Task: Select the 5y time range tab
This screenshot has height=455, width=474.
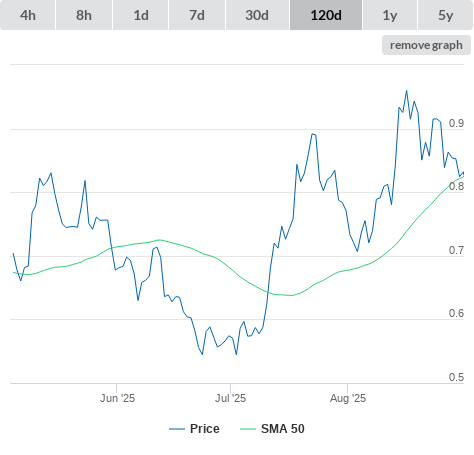Action: pos(445,15)
